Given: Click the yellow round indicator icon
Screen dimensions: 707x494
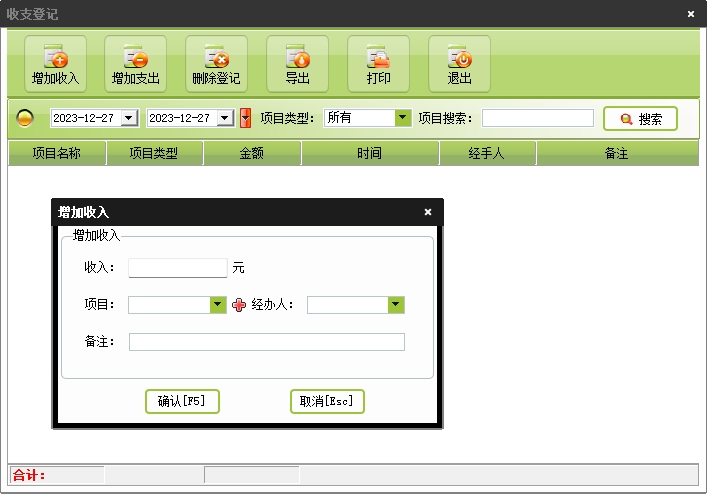Looking at the screenshot, I should [25, 119].
